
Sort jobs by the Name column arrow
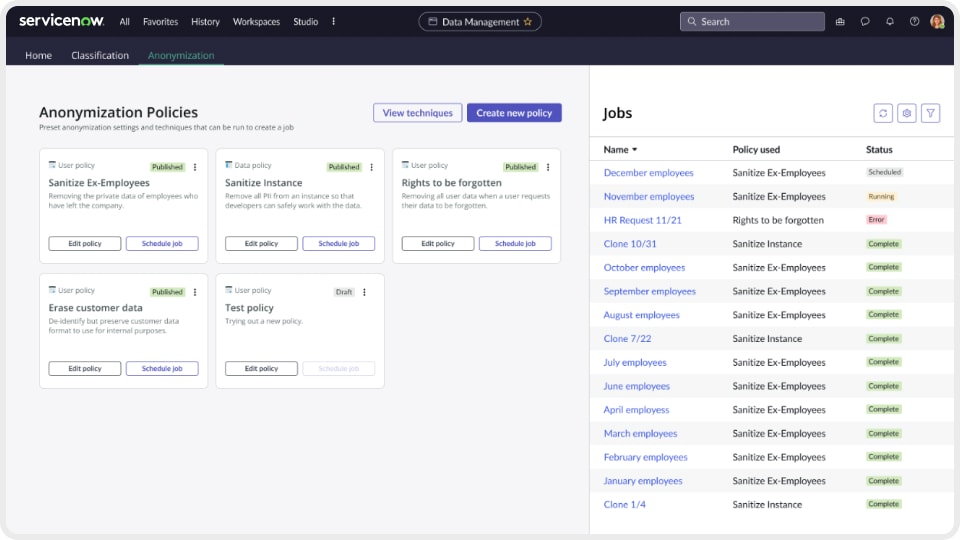point(635,150)
